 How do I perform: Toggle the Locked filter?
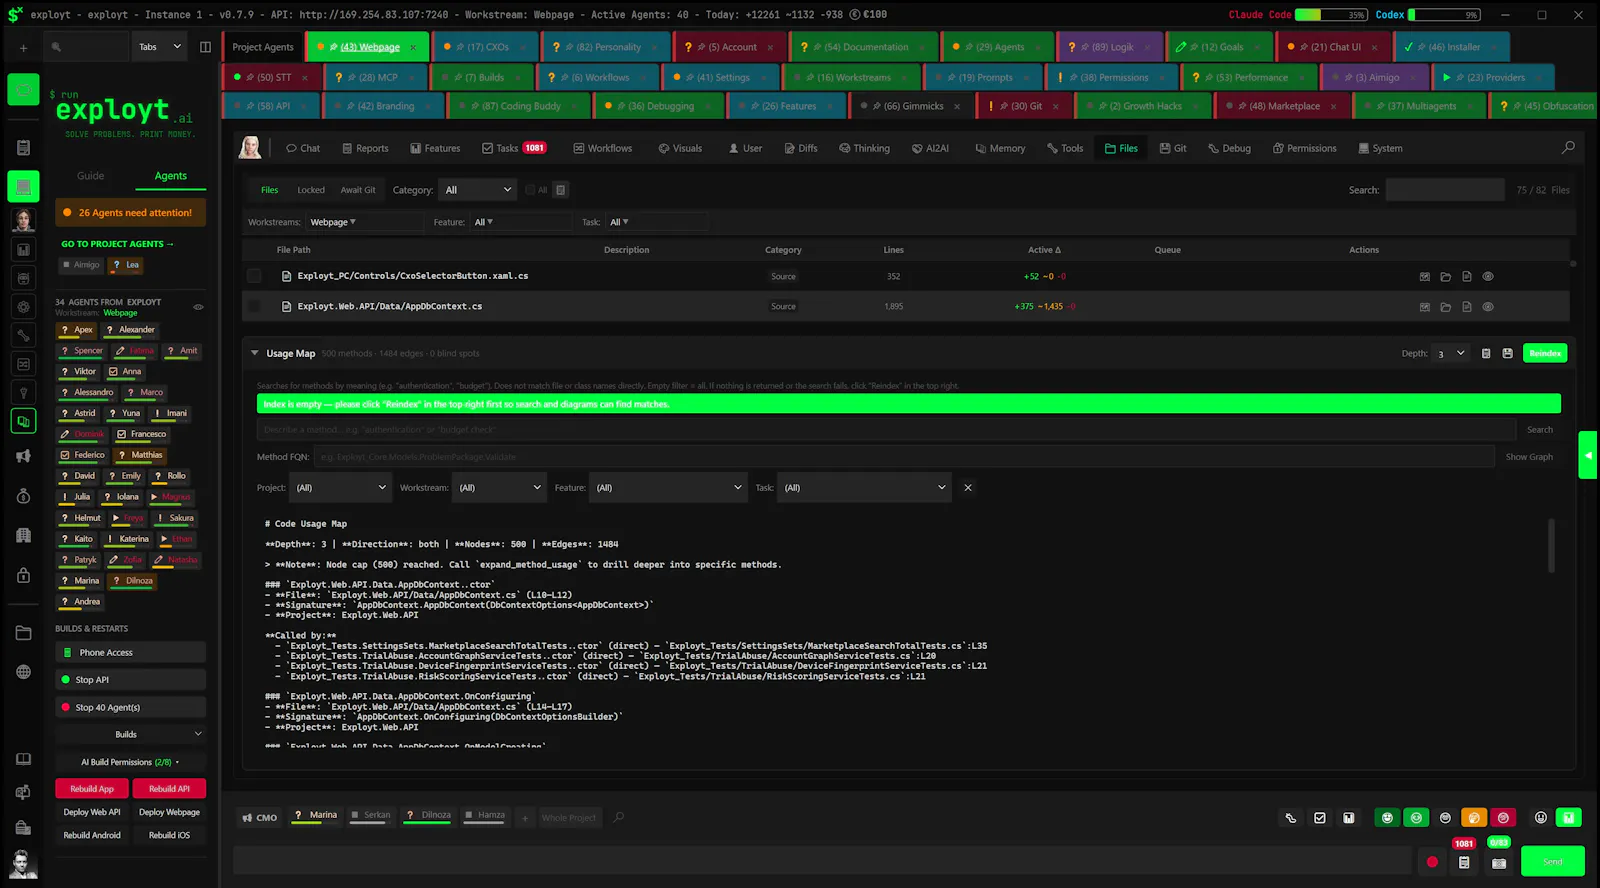[311, 190]
